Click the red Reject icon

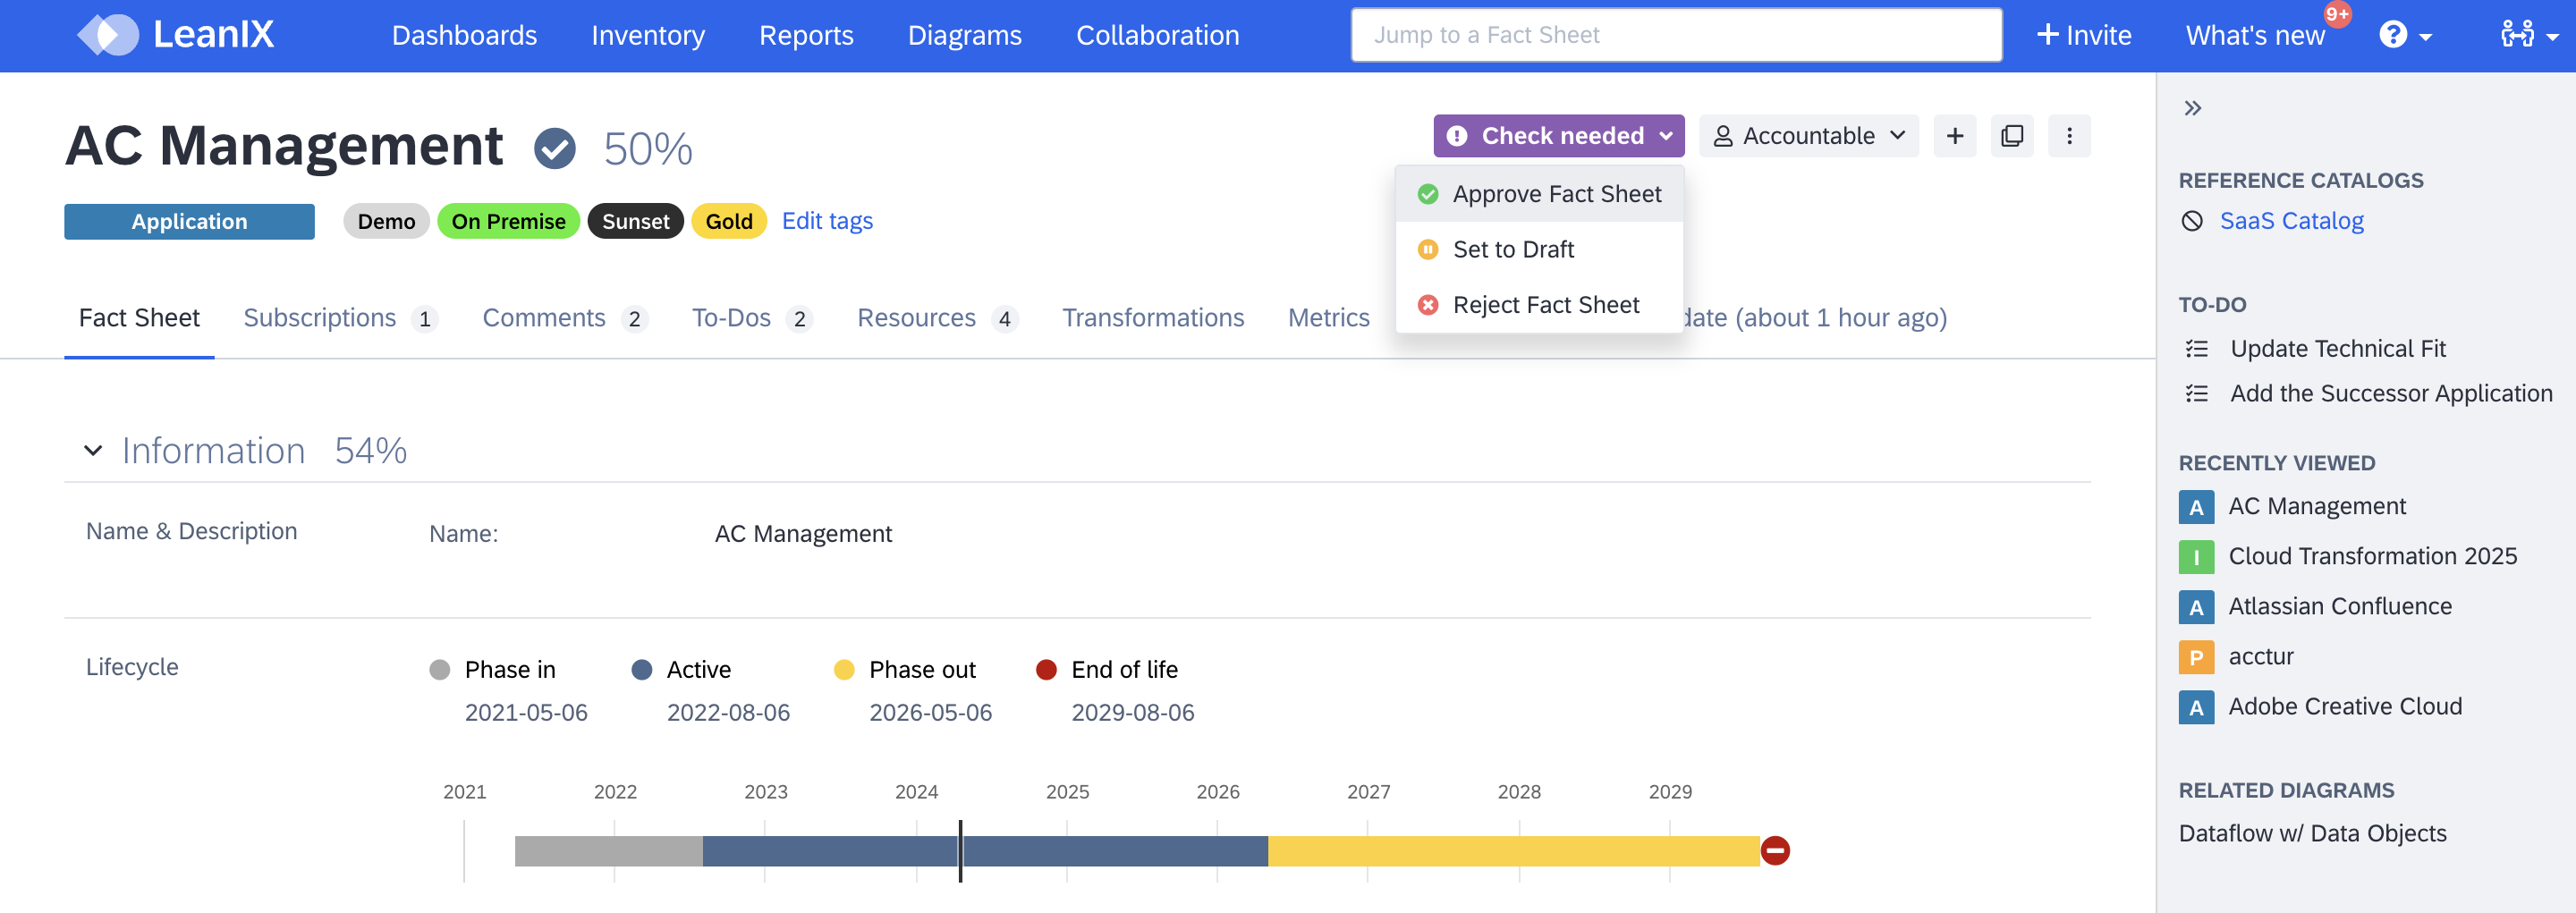pyautogui.click(x=1428, y=305)
